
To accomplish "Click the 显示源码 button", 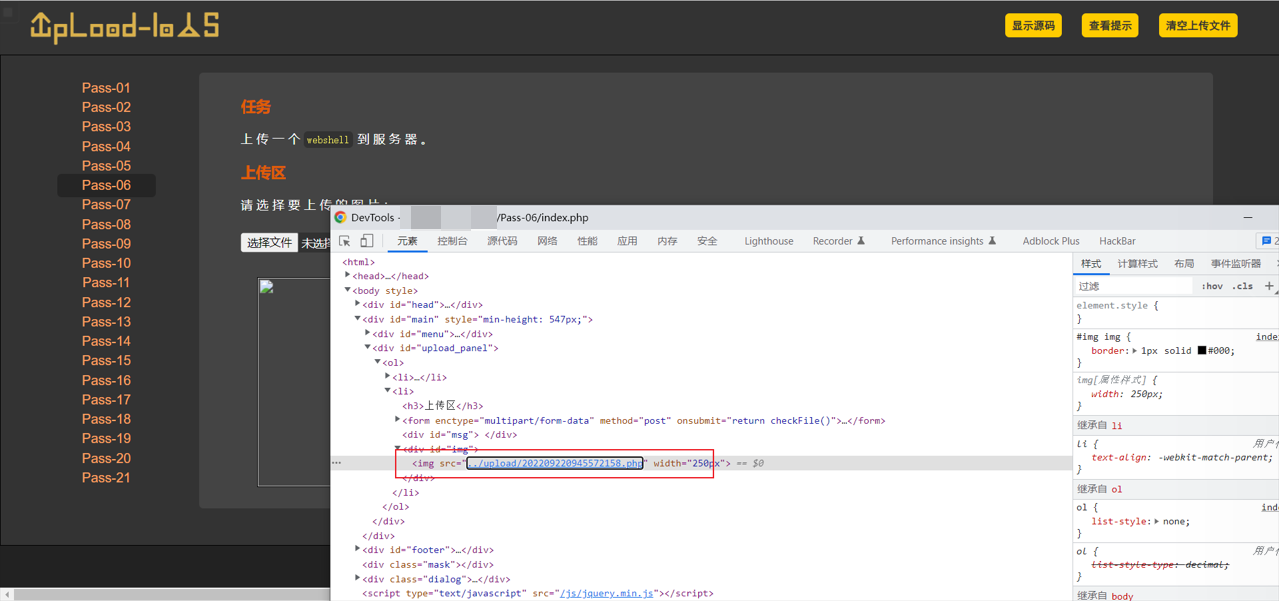I will pyautogui.click(x=1033, y=26).
